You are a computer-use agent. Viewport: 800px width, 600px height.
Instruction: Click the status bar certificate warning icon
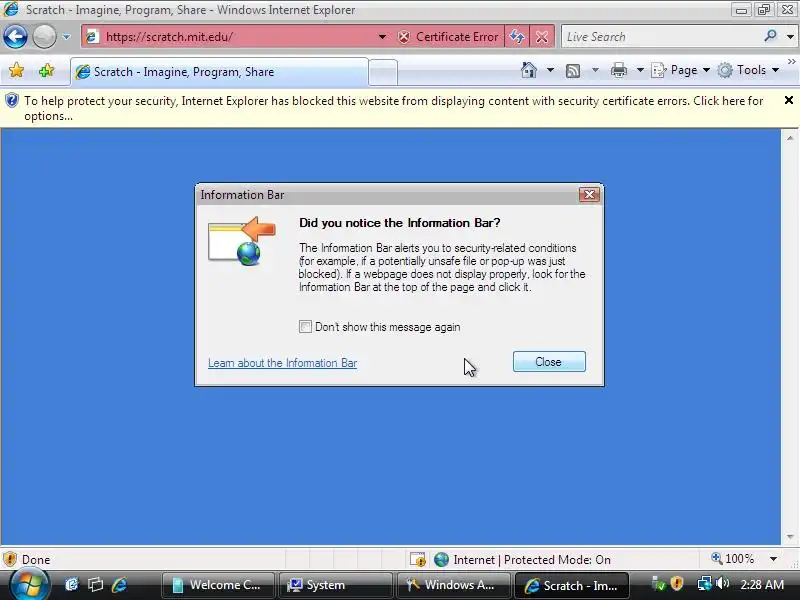[417, 560]
